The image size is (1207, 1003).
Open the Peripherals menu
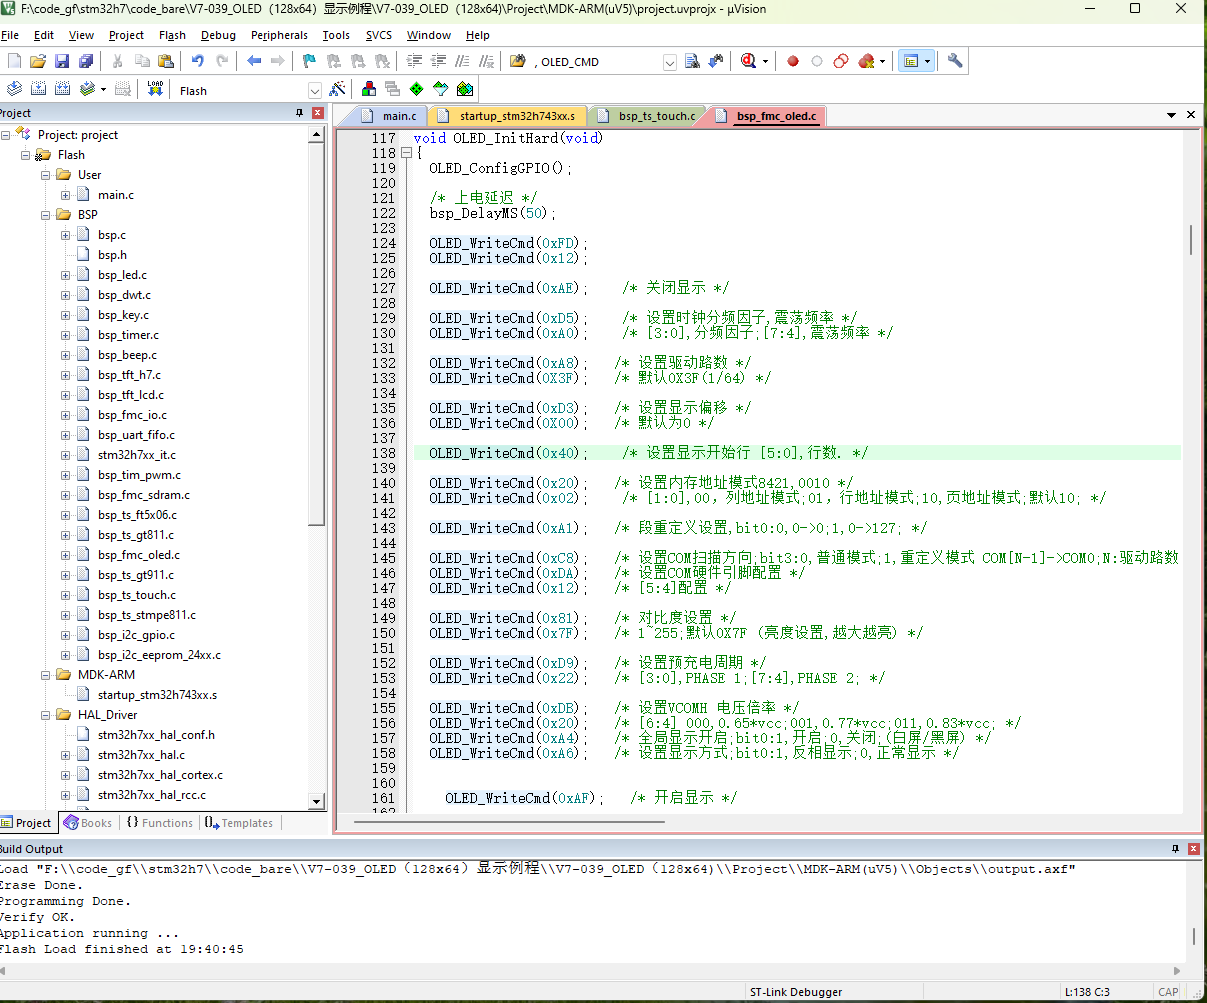[279, 35]
